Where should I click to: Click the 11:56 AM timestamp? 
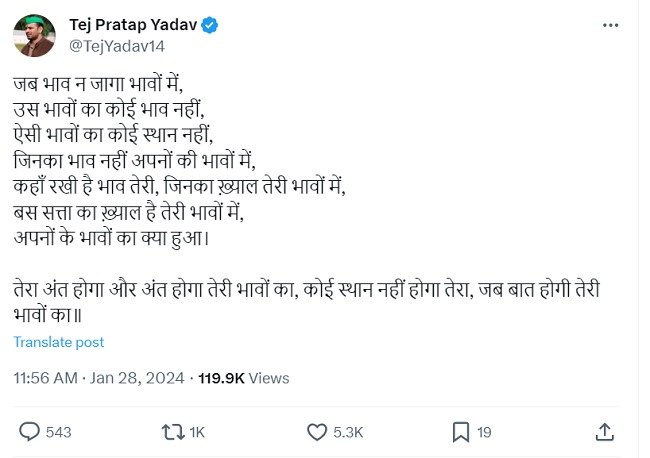(45, 378)
